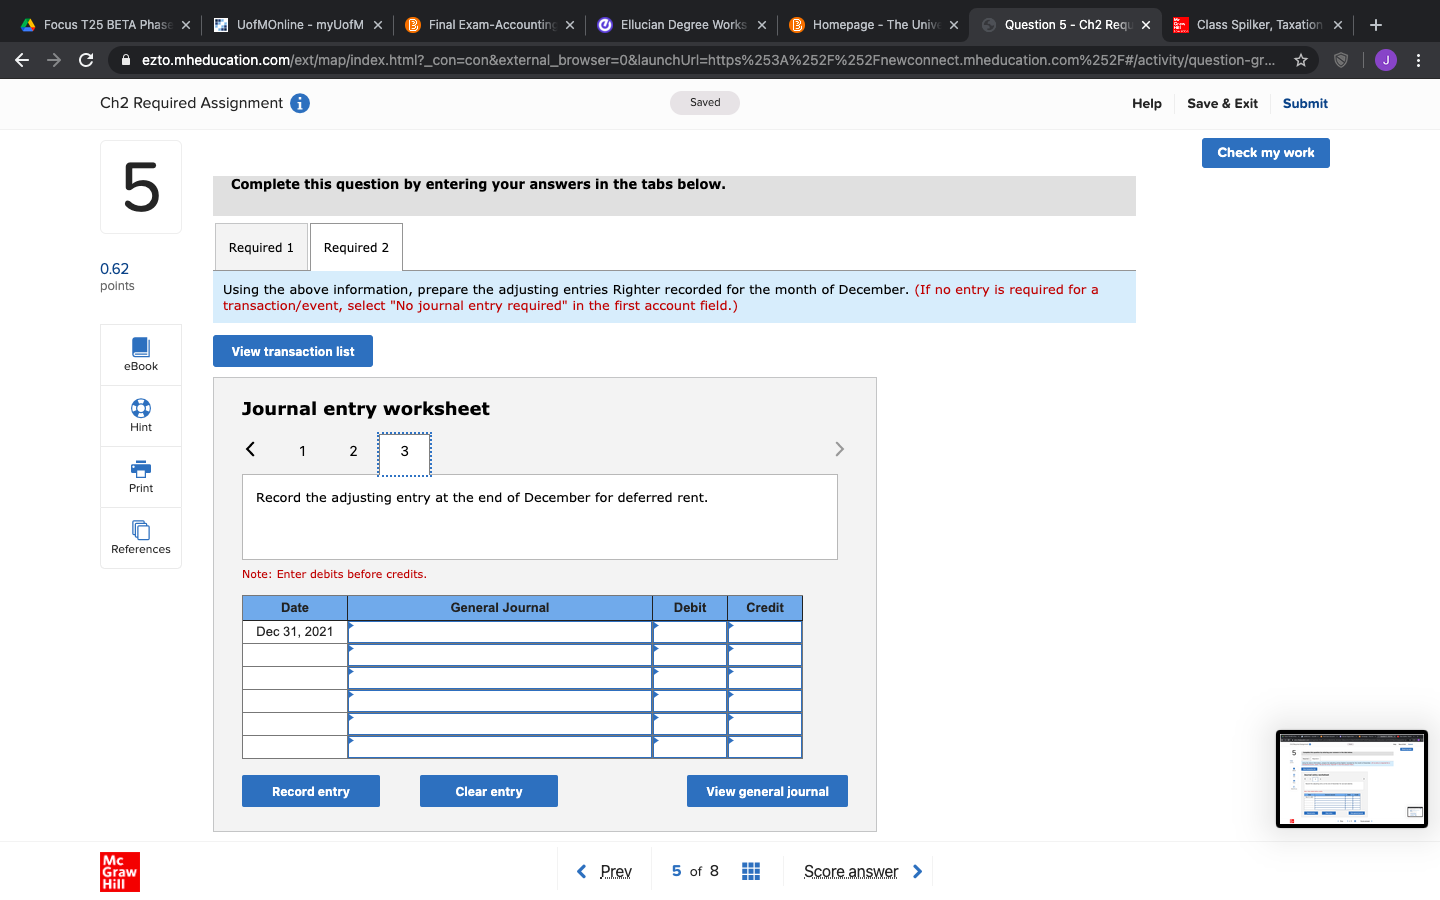The width and height of the screenshot is (1440, 900).
Task: Open the fifth General Journal account dropdown
Action: [x=500, y=724]
